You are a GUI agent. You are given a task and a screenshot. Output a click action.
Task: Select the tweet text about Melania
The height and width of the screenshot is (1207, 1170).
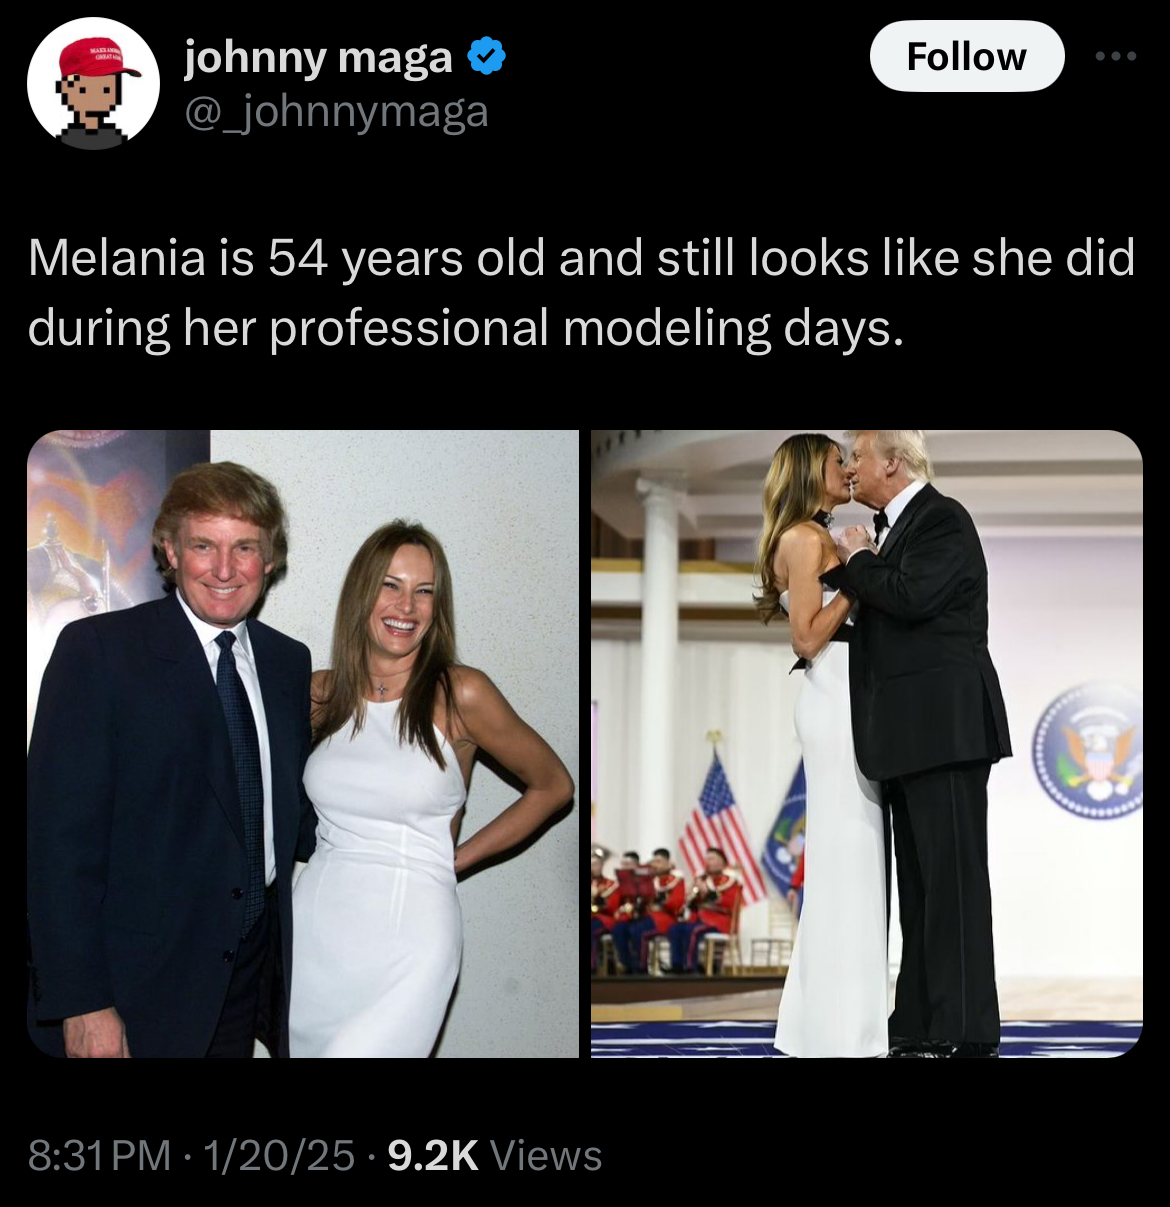581,292
